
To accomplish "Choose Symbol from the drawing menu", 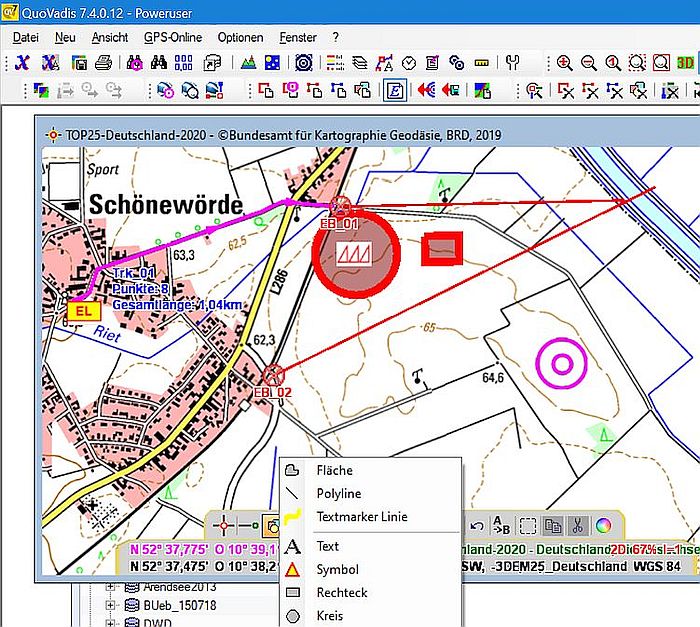I will click(371, 569).
